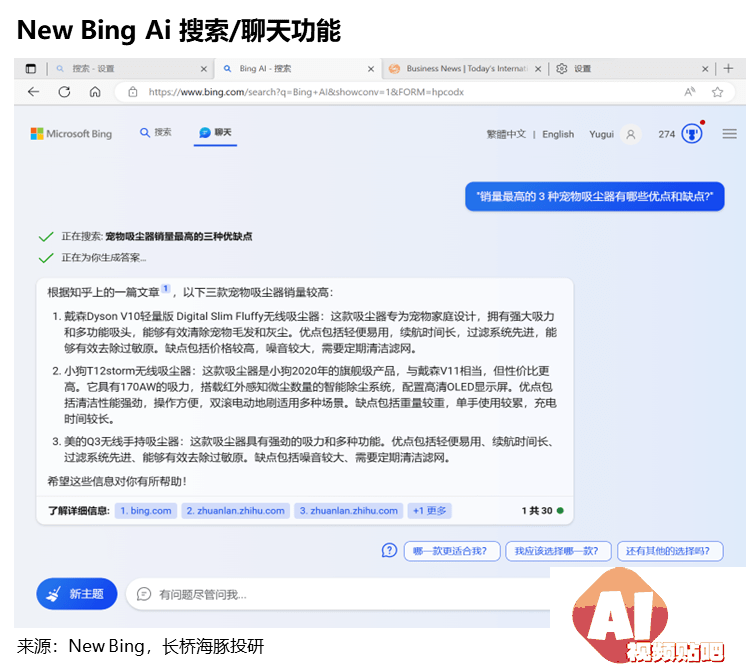This screenshot has width=750, height=668.
Task: Open source link 2. zhuanlan.zhihu.com
Action: pos(235,511)
